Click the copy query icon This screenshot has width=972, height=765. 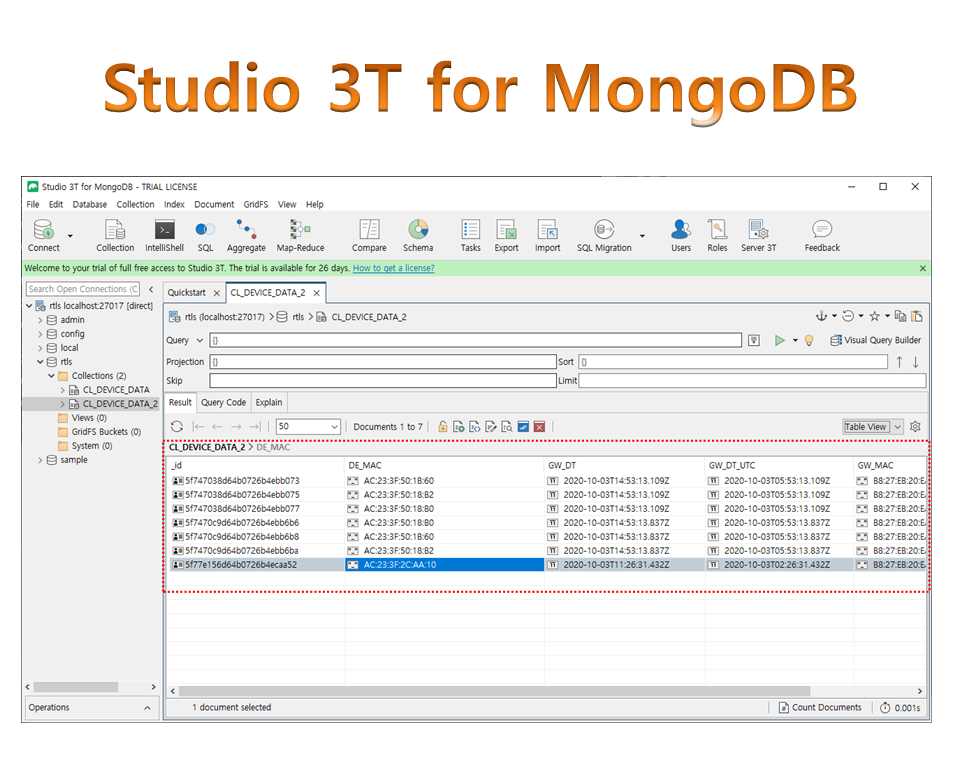tap(901, 316)
